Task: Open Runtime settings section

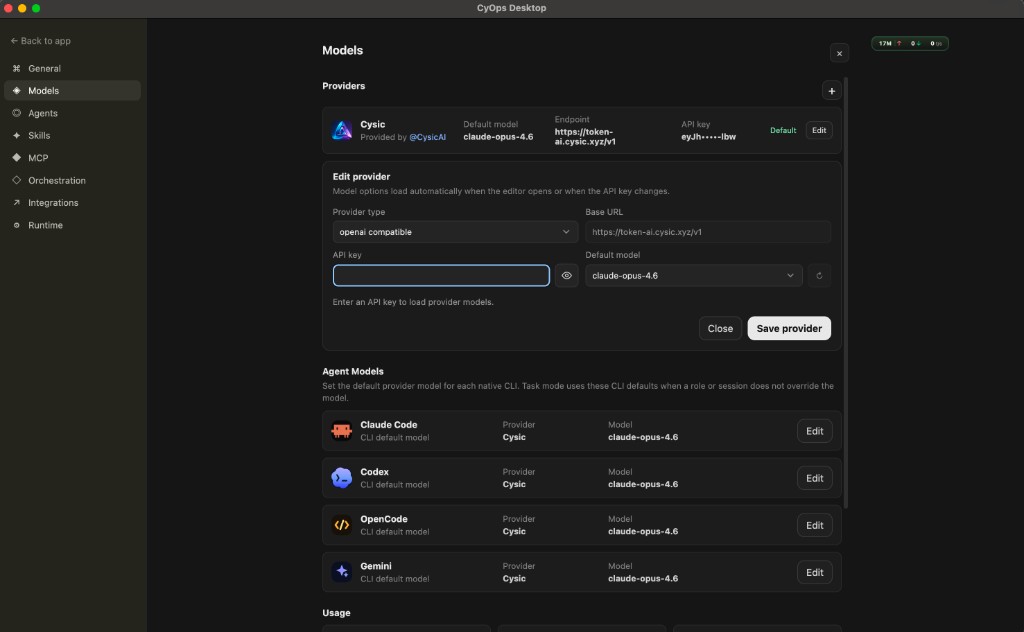Action: [x=72, y=225]
